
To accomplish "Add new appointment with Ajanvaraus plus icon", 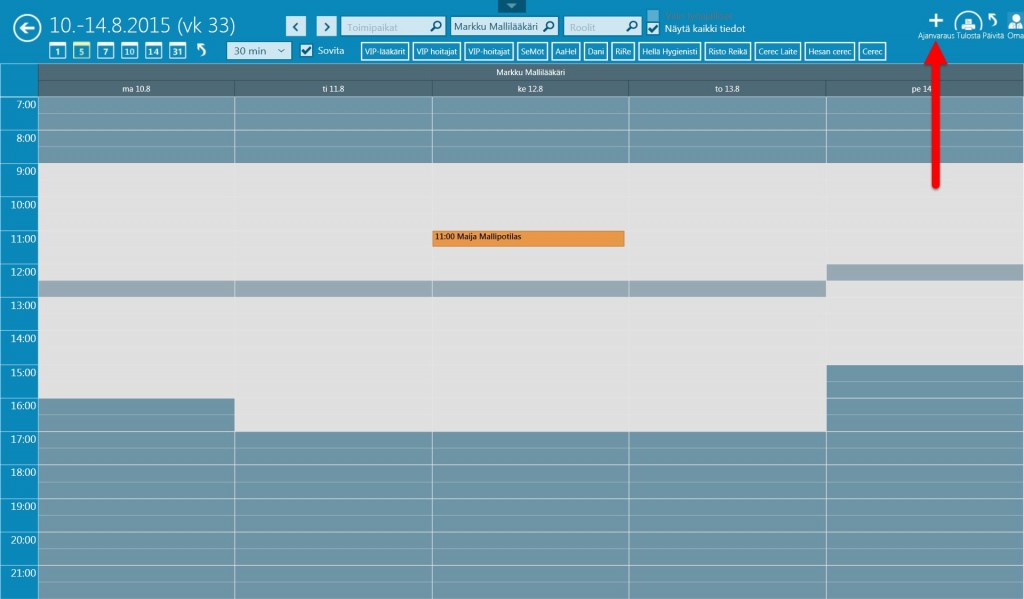I will [936, 21].
